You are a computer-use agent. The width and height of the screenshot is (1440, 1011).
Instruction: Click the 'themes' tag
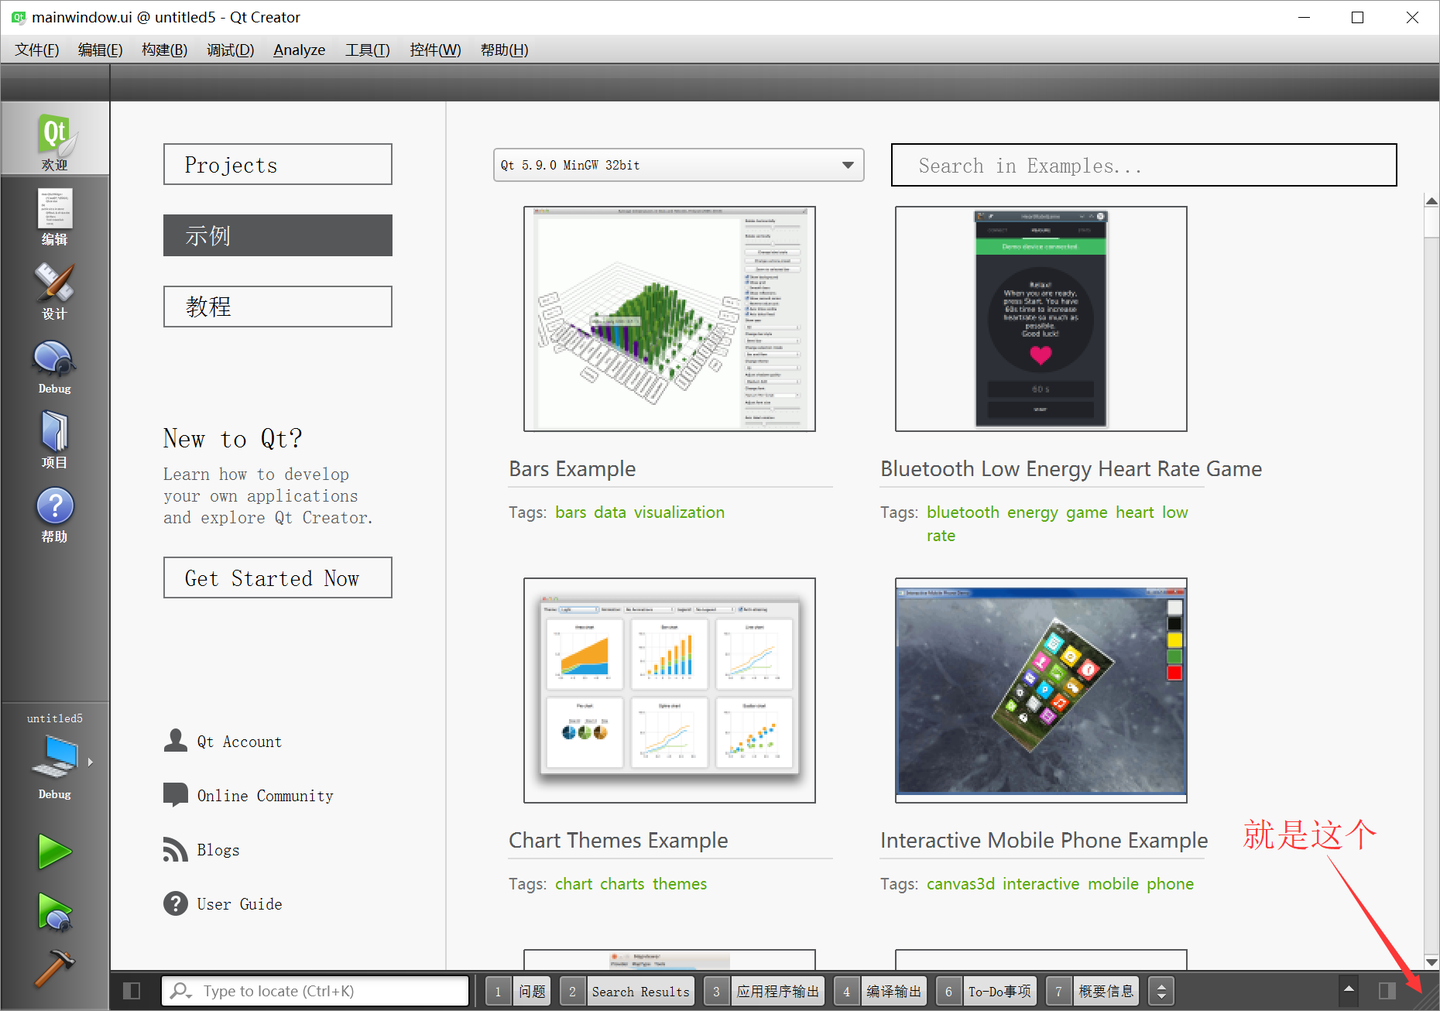680,884
